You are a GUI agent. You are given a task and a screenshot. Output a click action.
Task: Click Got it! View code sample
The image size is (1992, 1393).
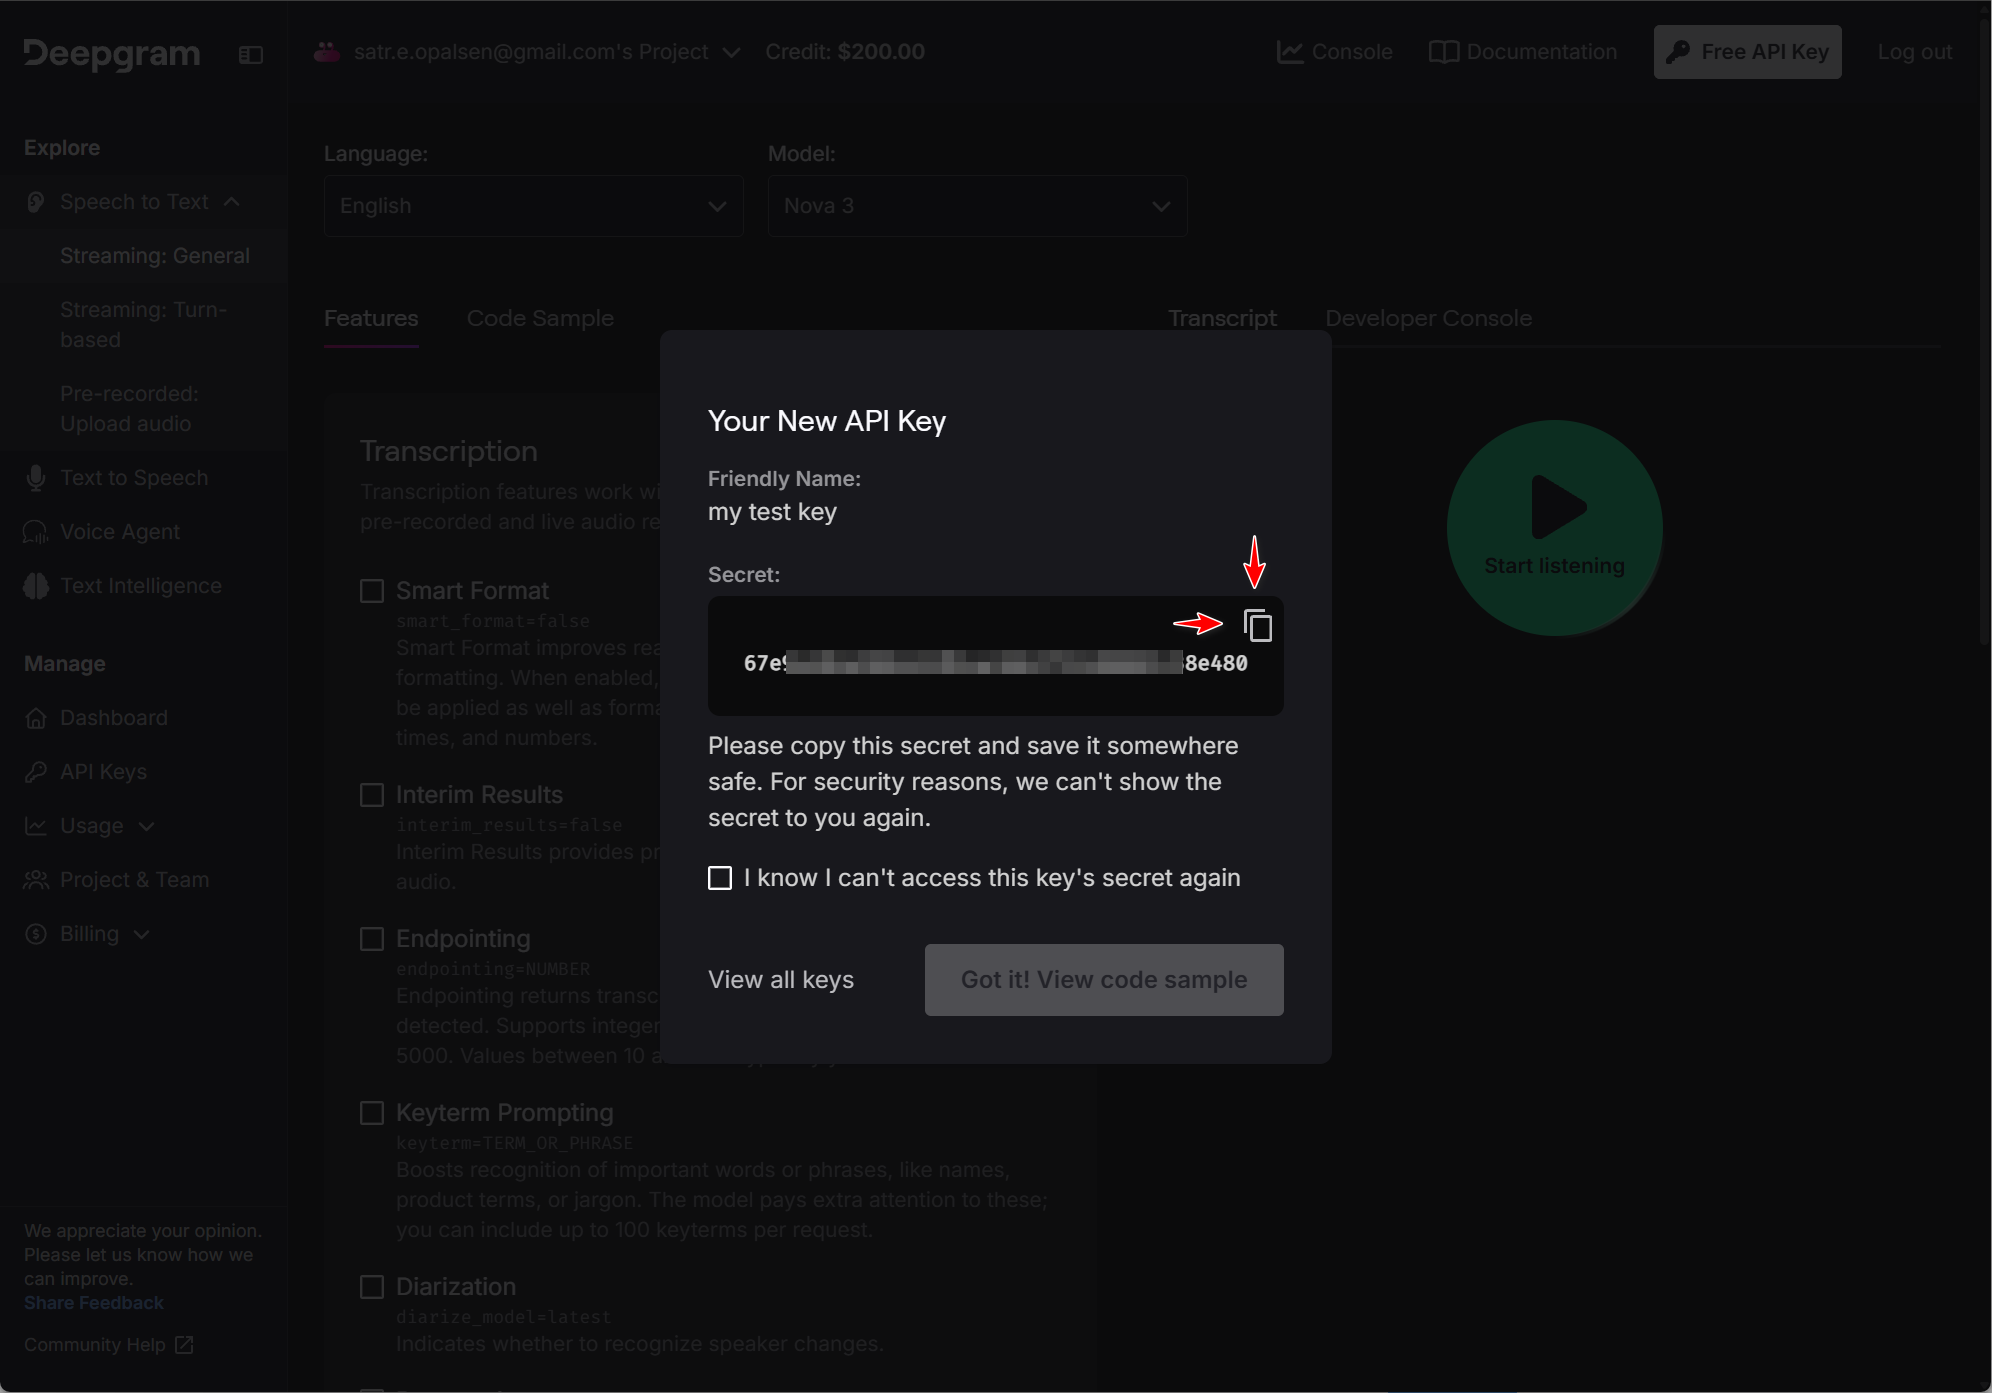pyautogui.click(x=1104, y=980)
